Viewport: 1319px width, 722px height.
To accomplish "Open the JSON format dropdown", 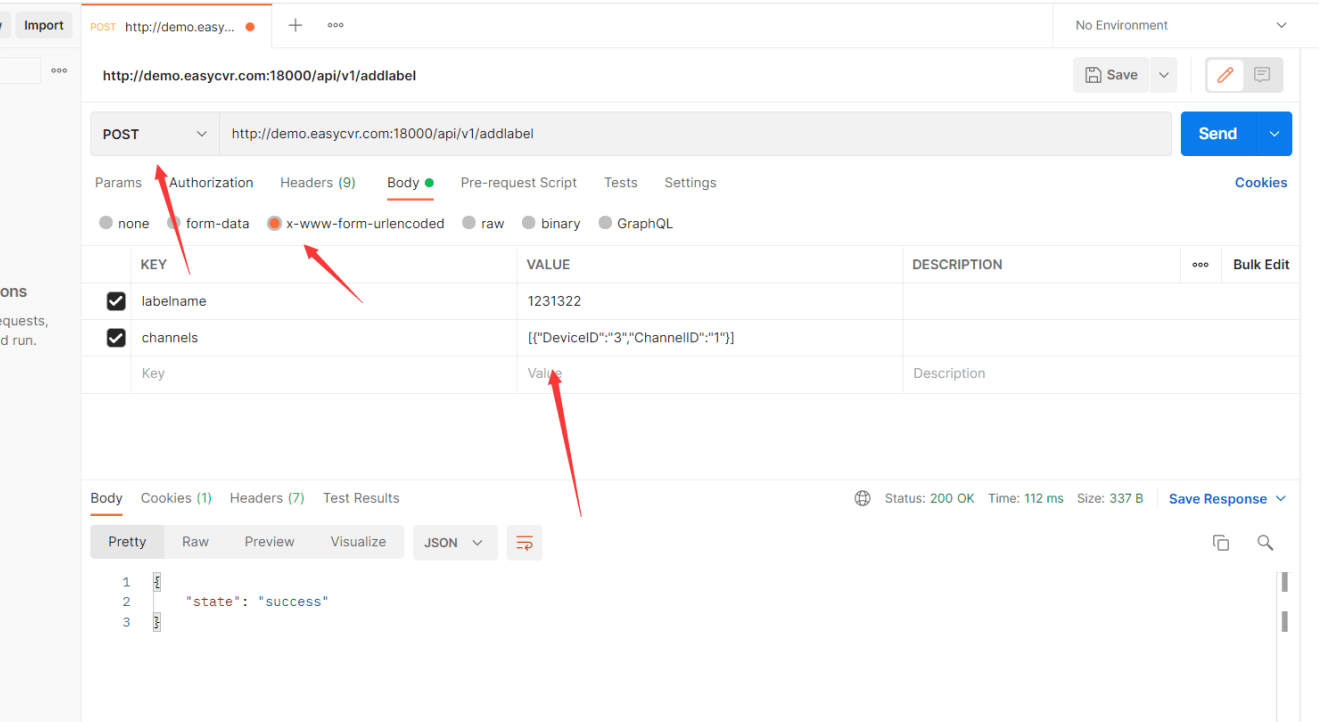I will pos(454,542).
